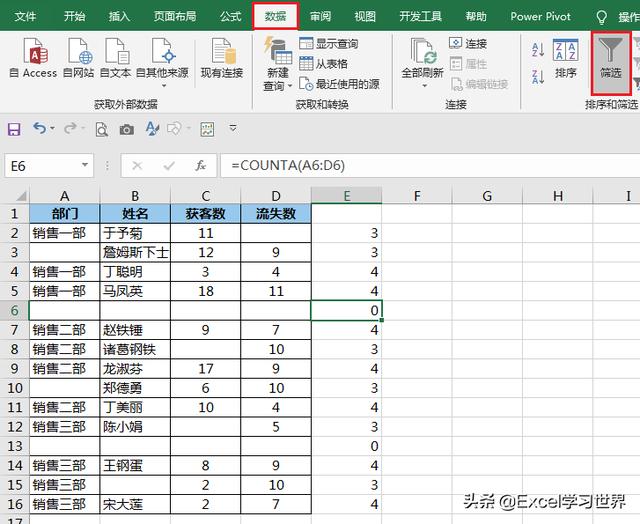Choose 从表格 from table option
Viewport: 640px width, 524px height.
[323, 64]
